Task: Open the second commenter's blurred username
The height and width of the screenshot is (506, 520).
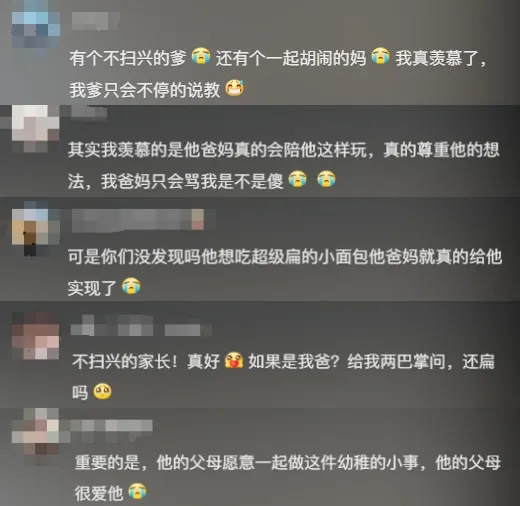Action: tap(89, 112)
